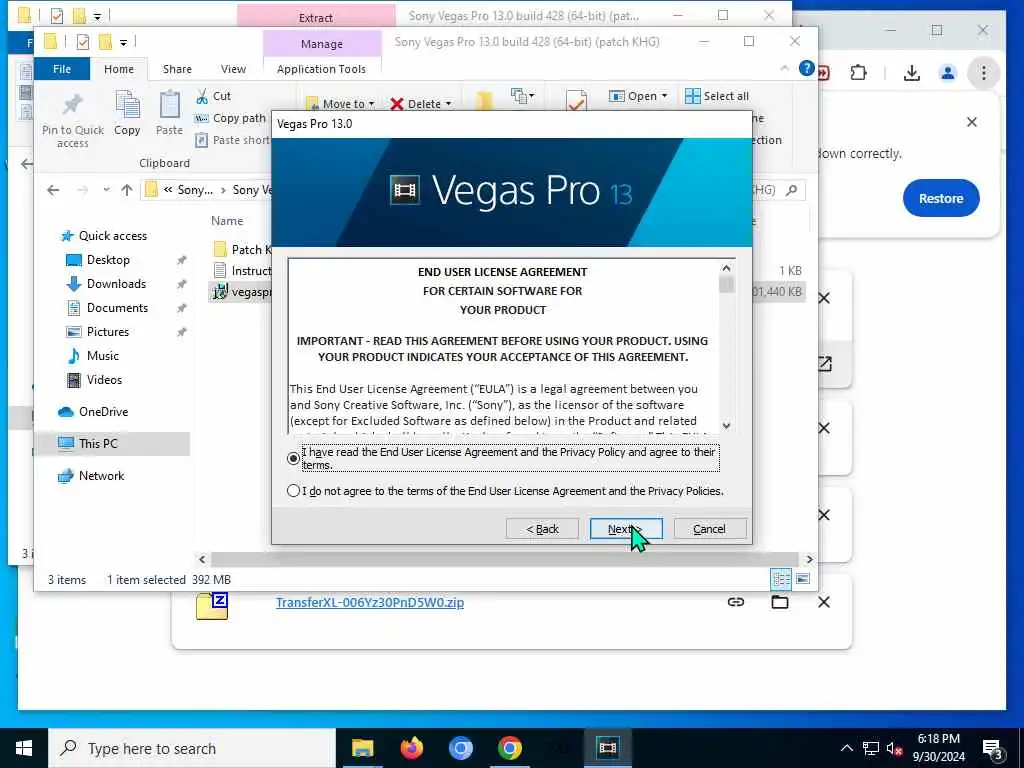This screenshot has width=1024, height=768.
Task: Open the TransferXL zip download link
Action: point(370,602)
